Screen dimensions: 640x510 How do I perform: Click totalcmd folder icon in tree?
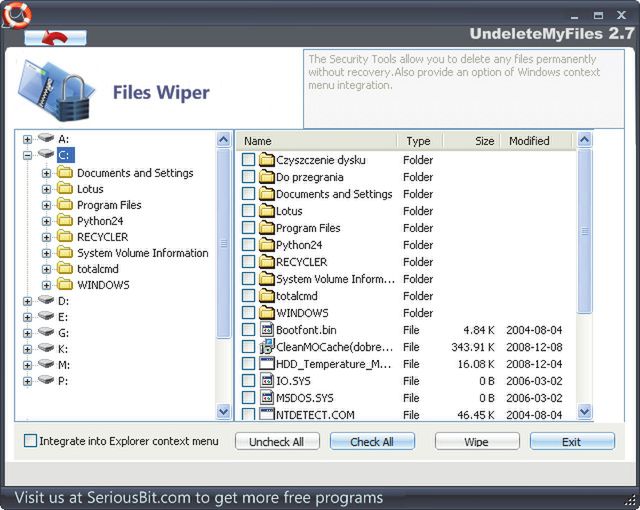click(65, 268)
